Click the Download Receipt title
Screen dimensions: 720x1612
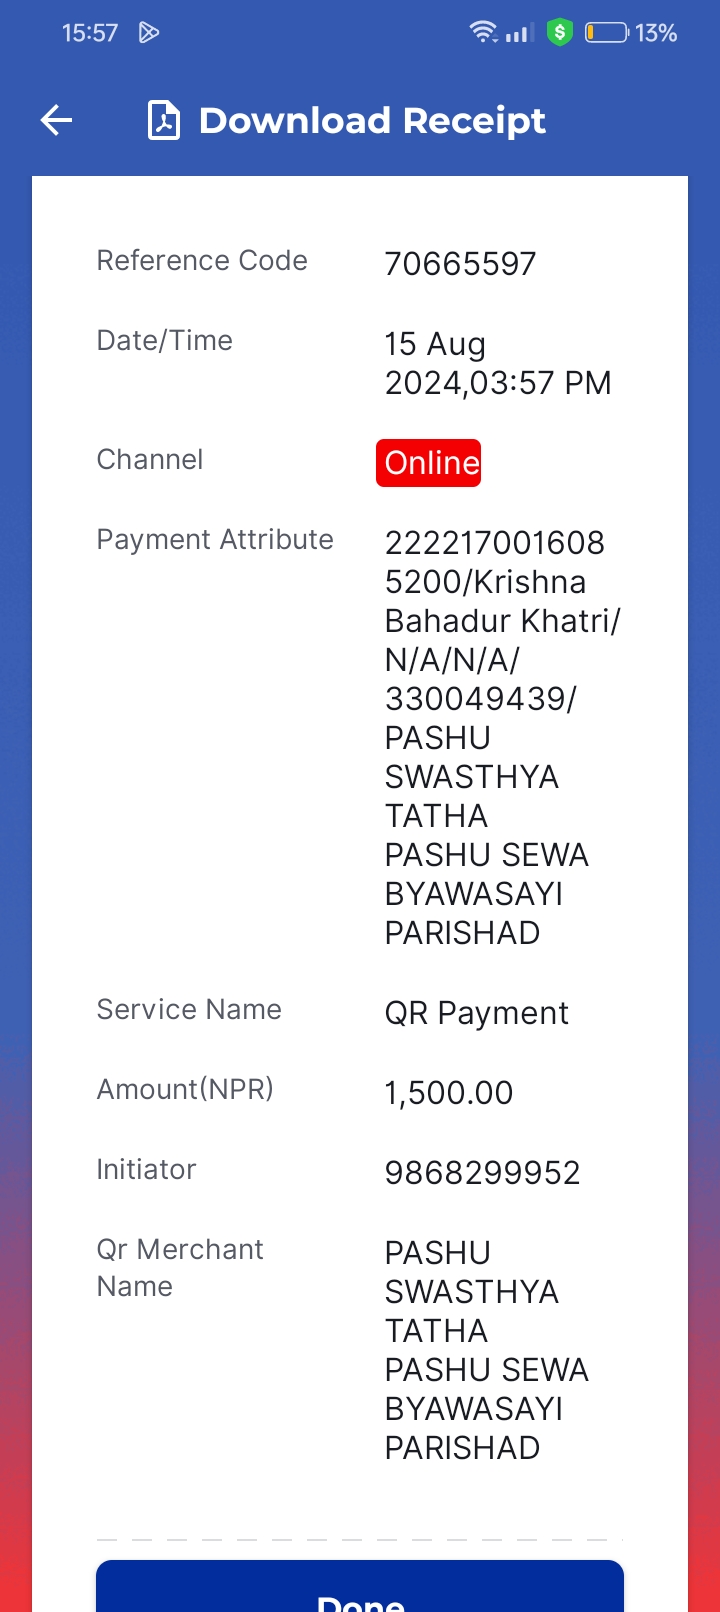372,121
